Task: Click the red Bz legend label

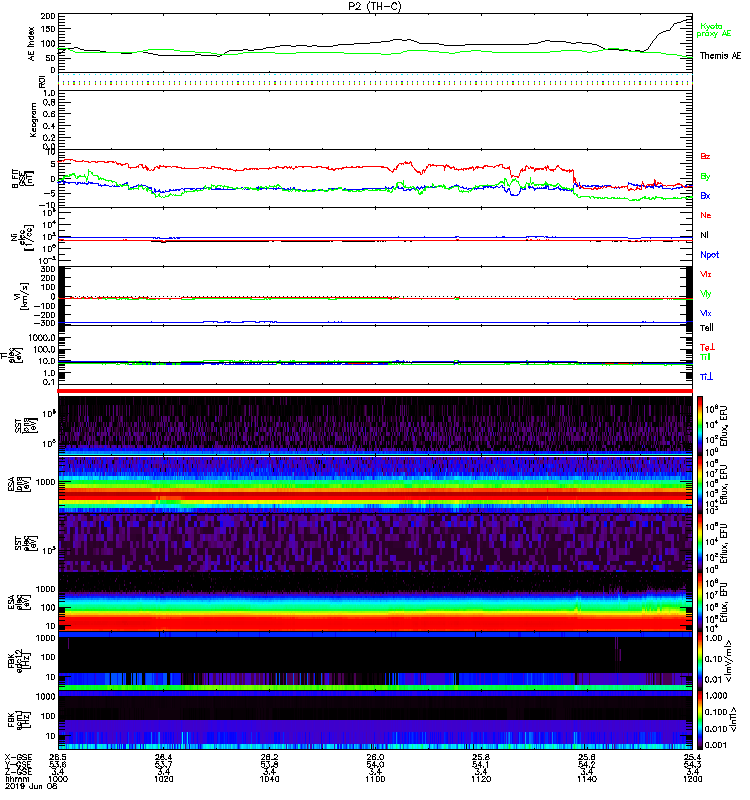Action: tap(705, 157)
